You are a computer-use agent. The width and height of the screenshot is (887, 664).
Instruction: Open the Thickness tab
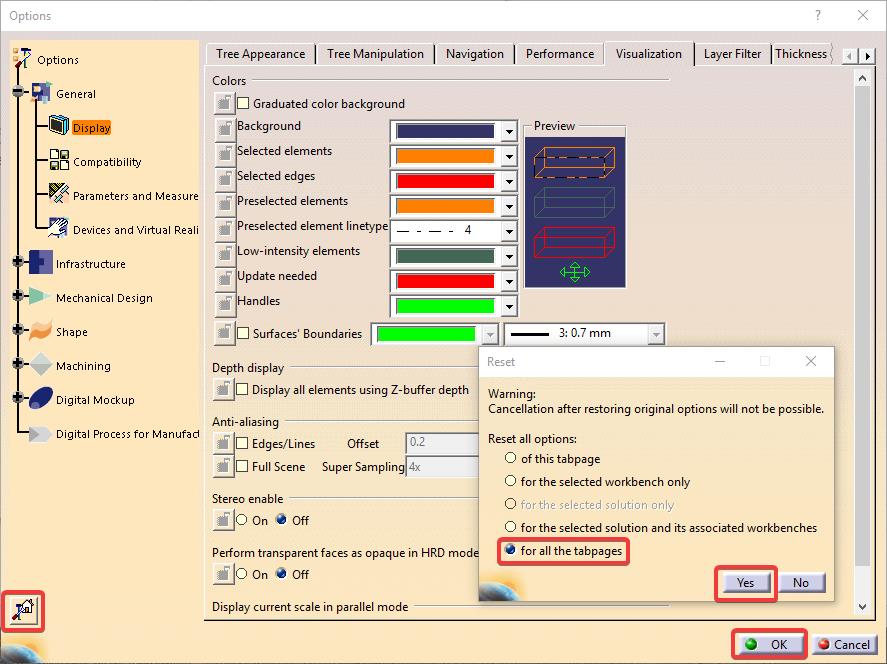pos(802,54)
